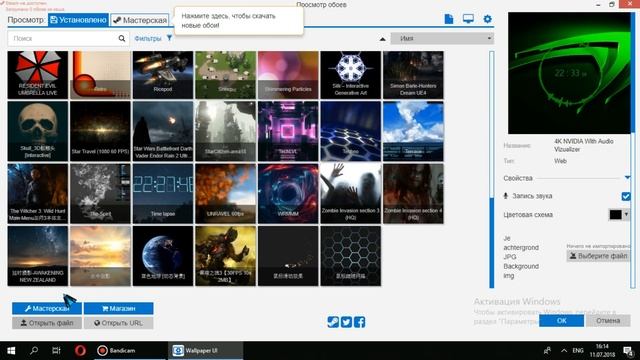Viewport: 640px width, 360px height.
Task: Click the Открыть файл button
Action: [x=47, y=323]
